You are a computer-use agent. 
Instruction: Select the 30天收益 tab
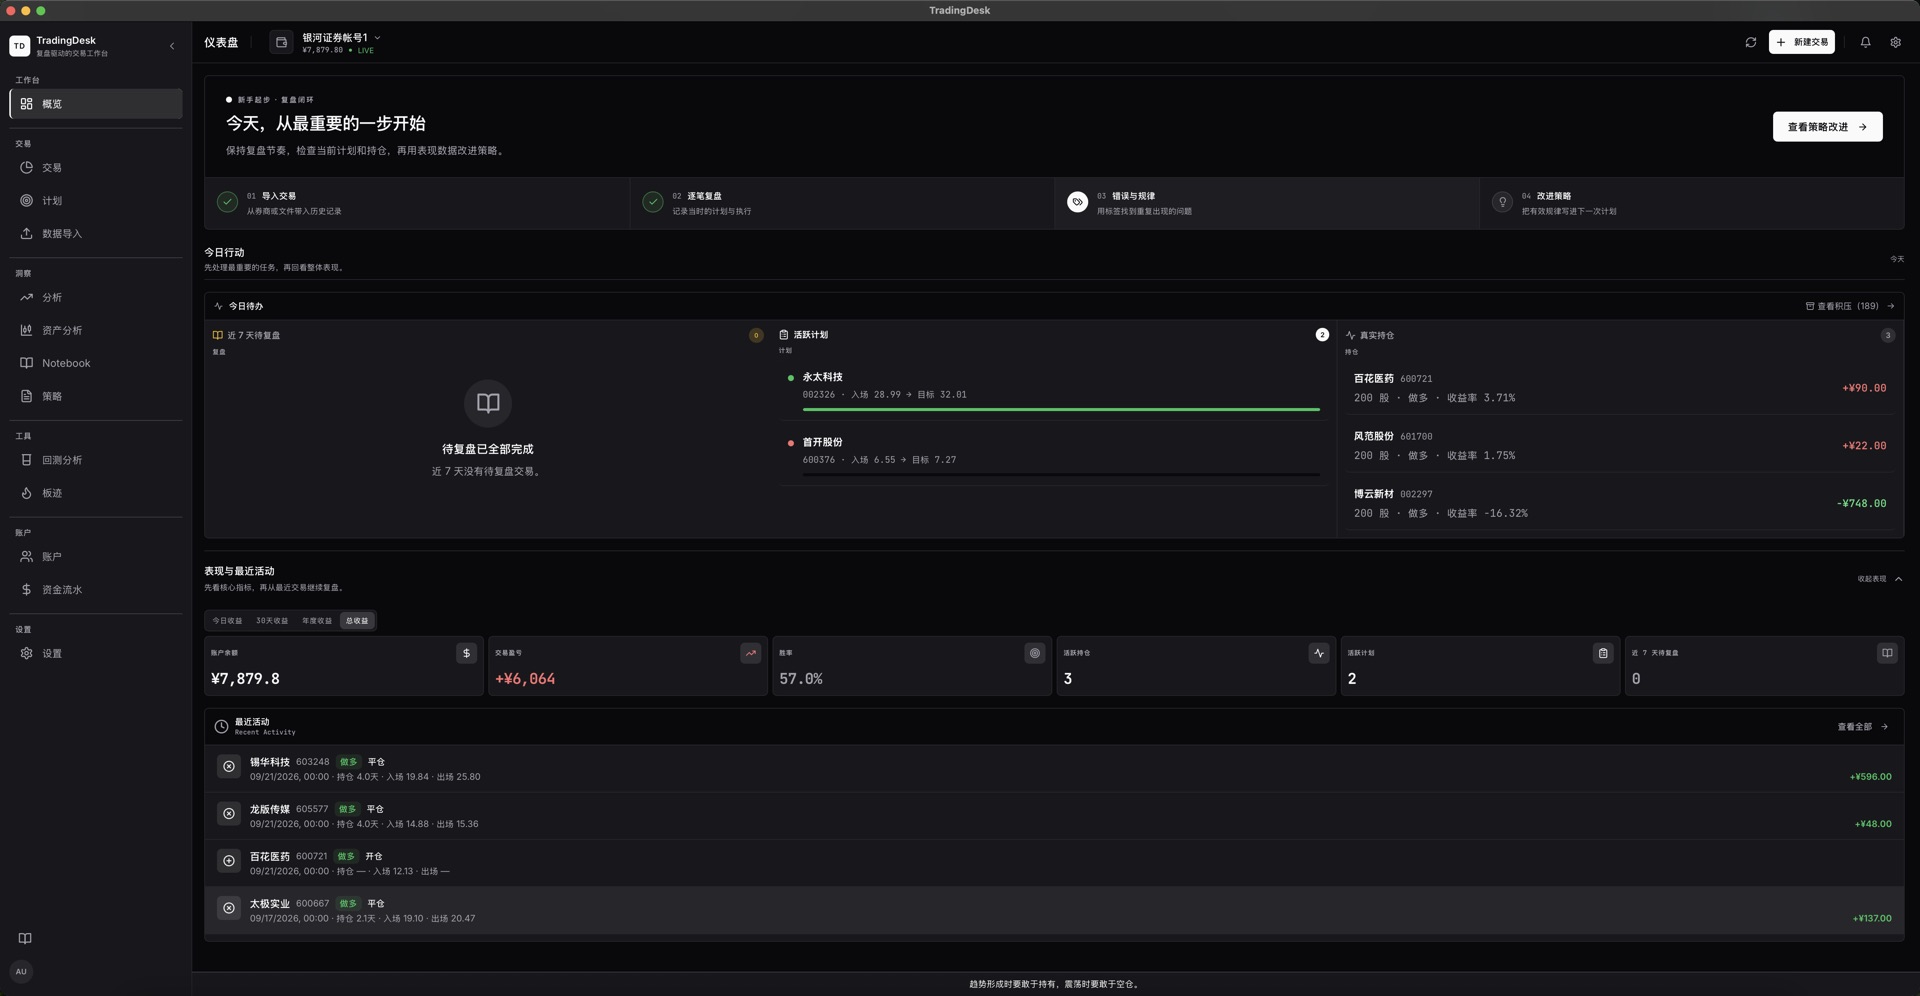coord(272,621)
